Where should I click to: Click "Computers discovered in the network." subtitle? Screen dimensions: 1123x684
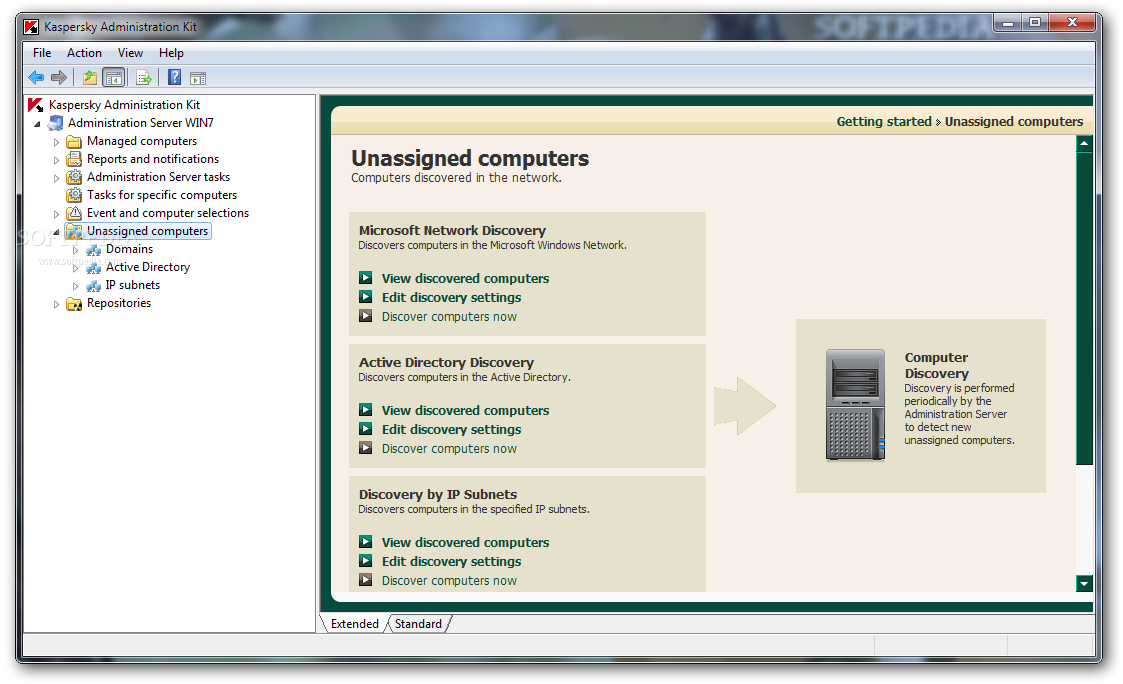456,178
